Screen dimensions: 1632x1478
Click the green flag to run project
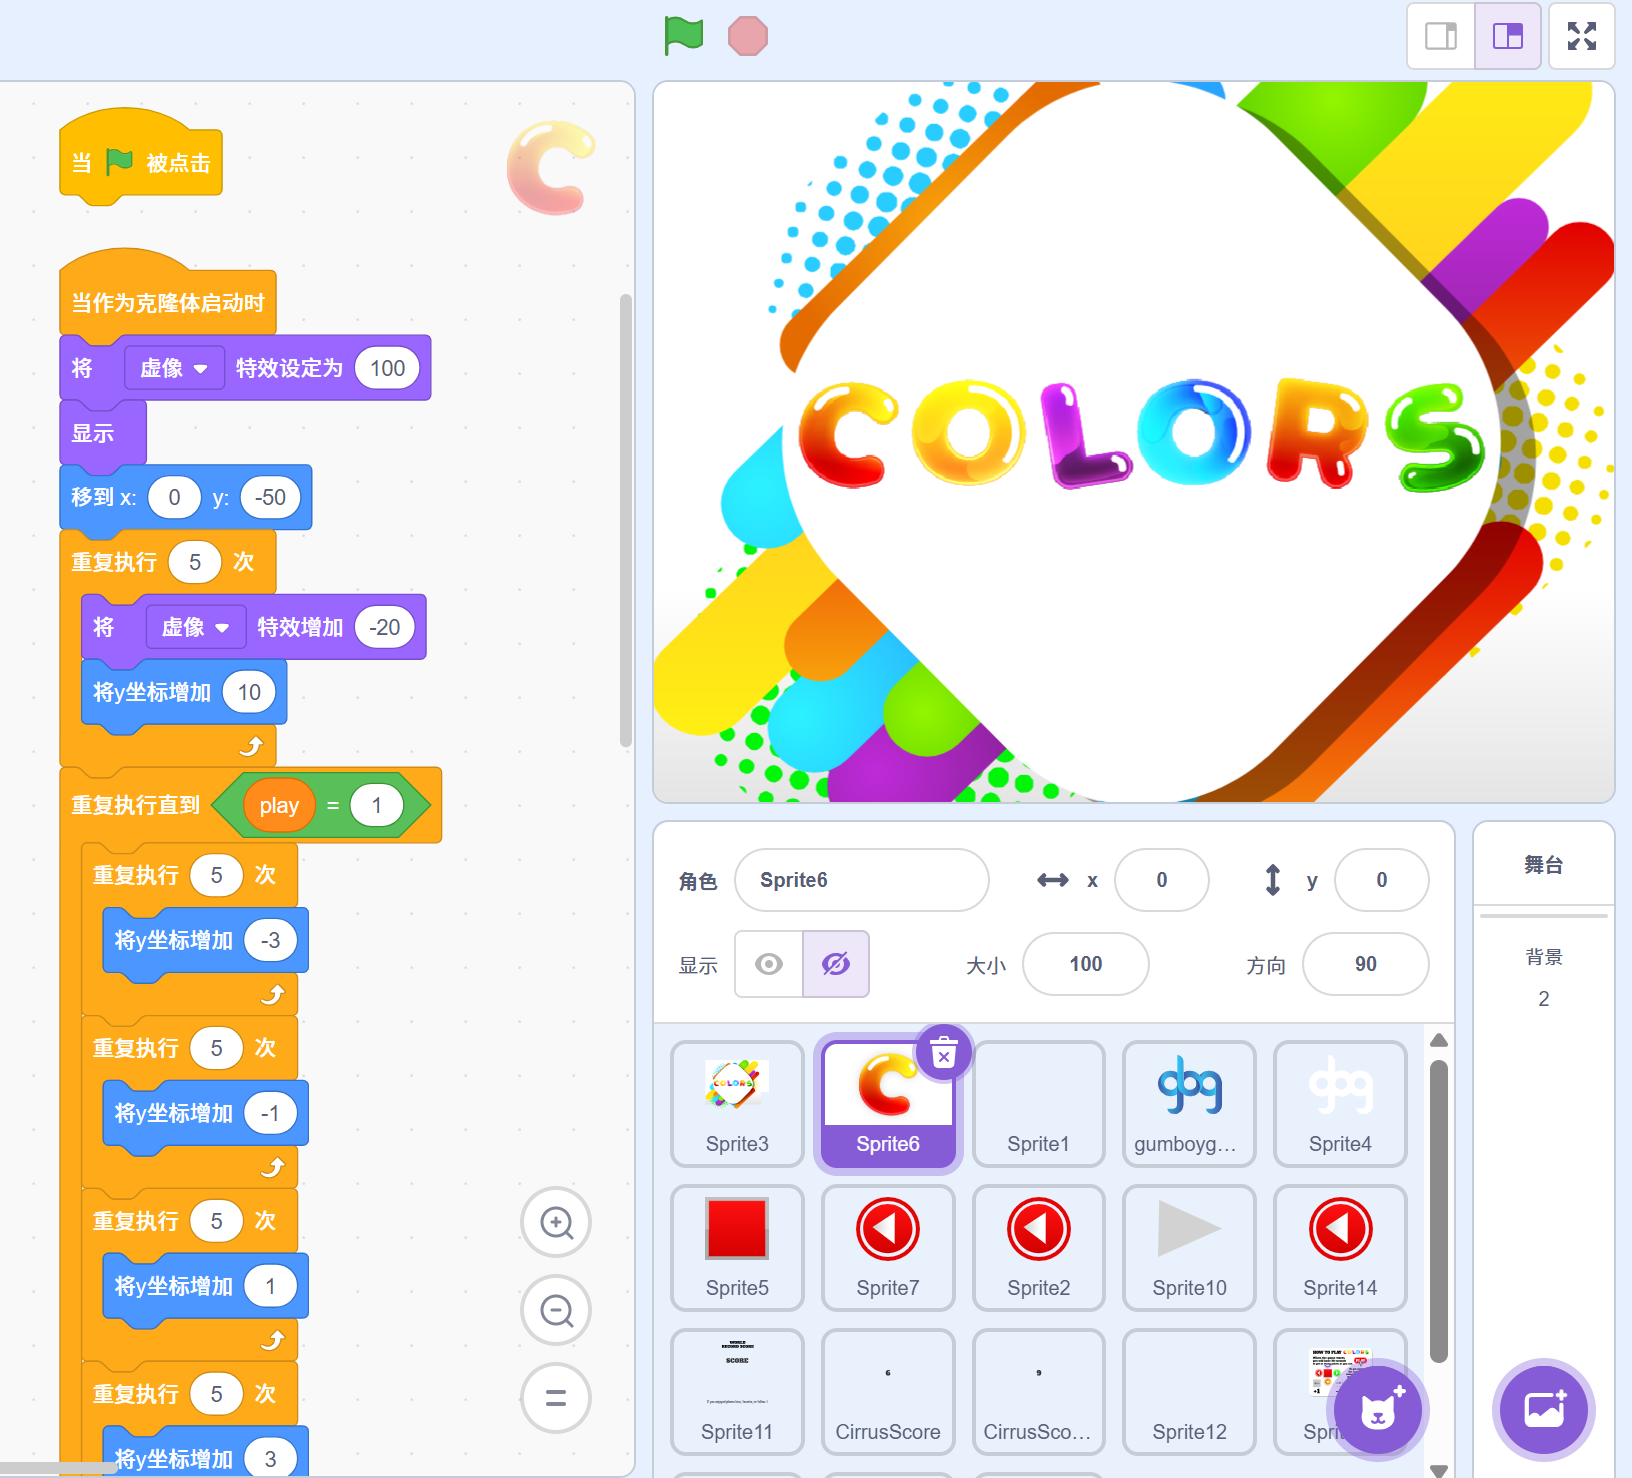point(684,36)
